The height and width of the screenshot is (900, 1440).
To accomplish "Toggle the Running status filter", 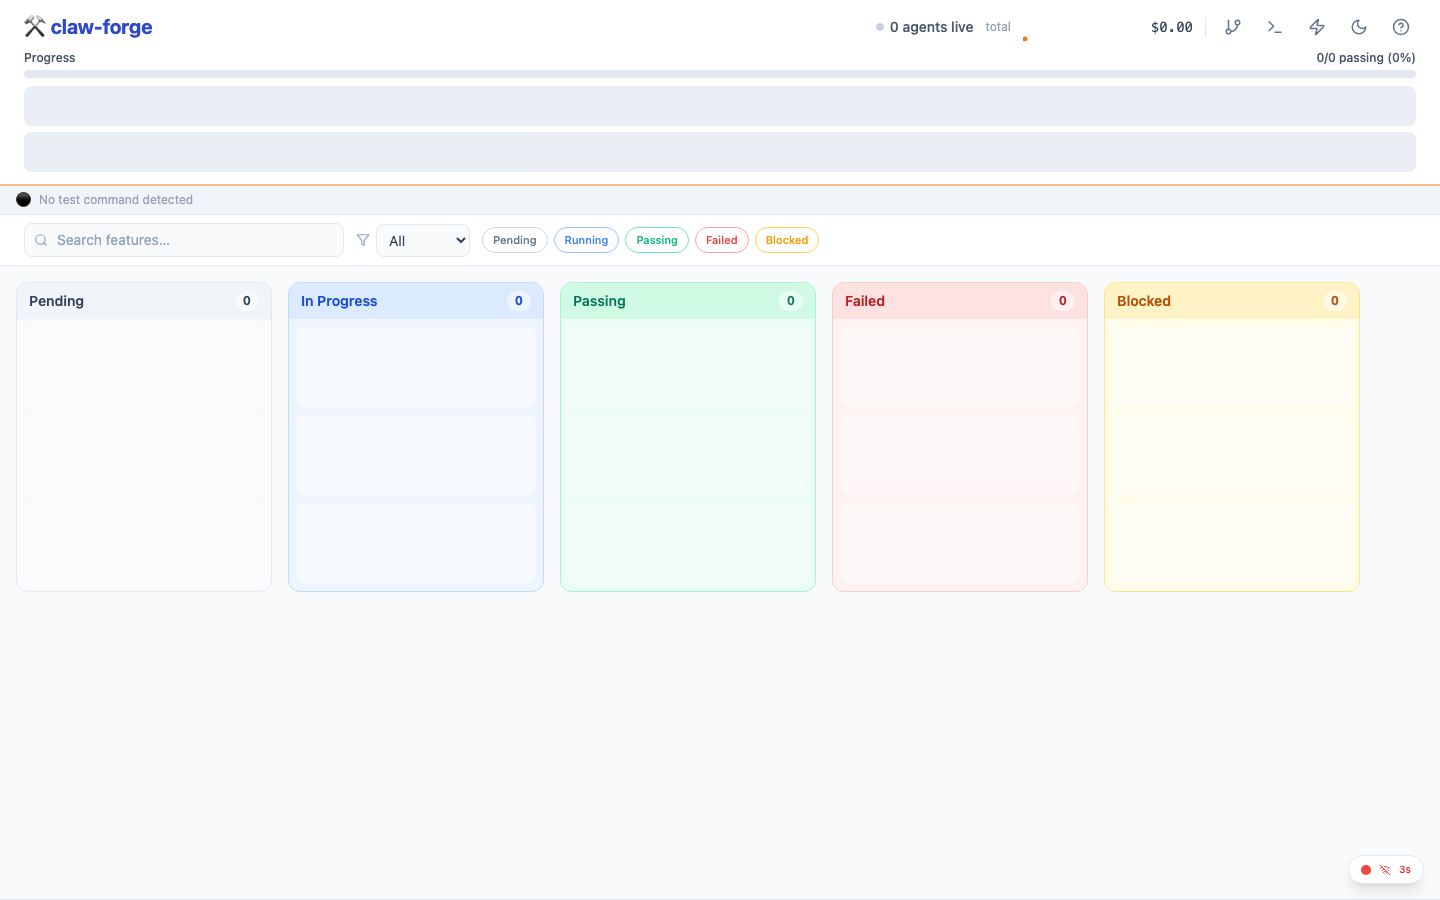I will point(586,240).
